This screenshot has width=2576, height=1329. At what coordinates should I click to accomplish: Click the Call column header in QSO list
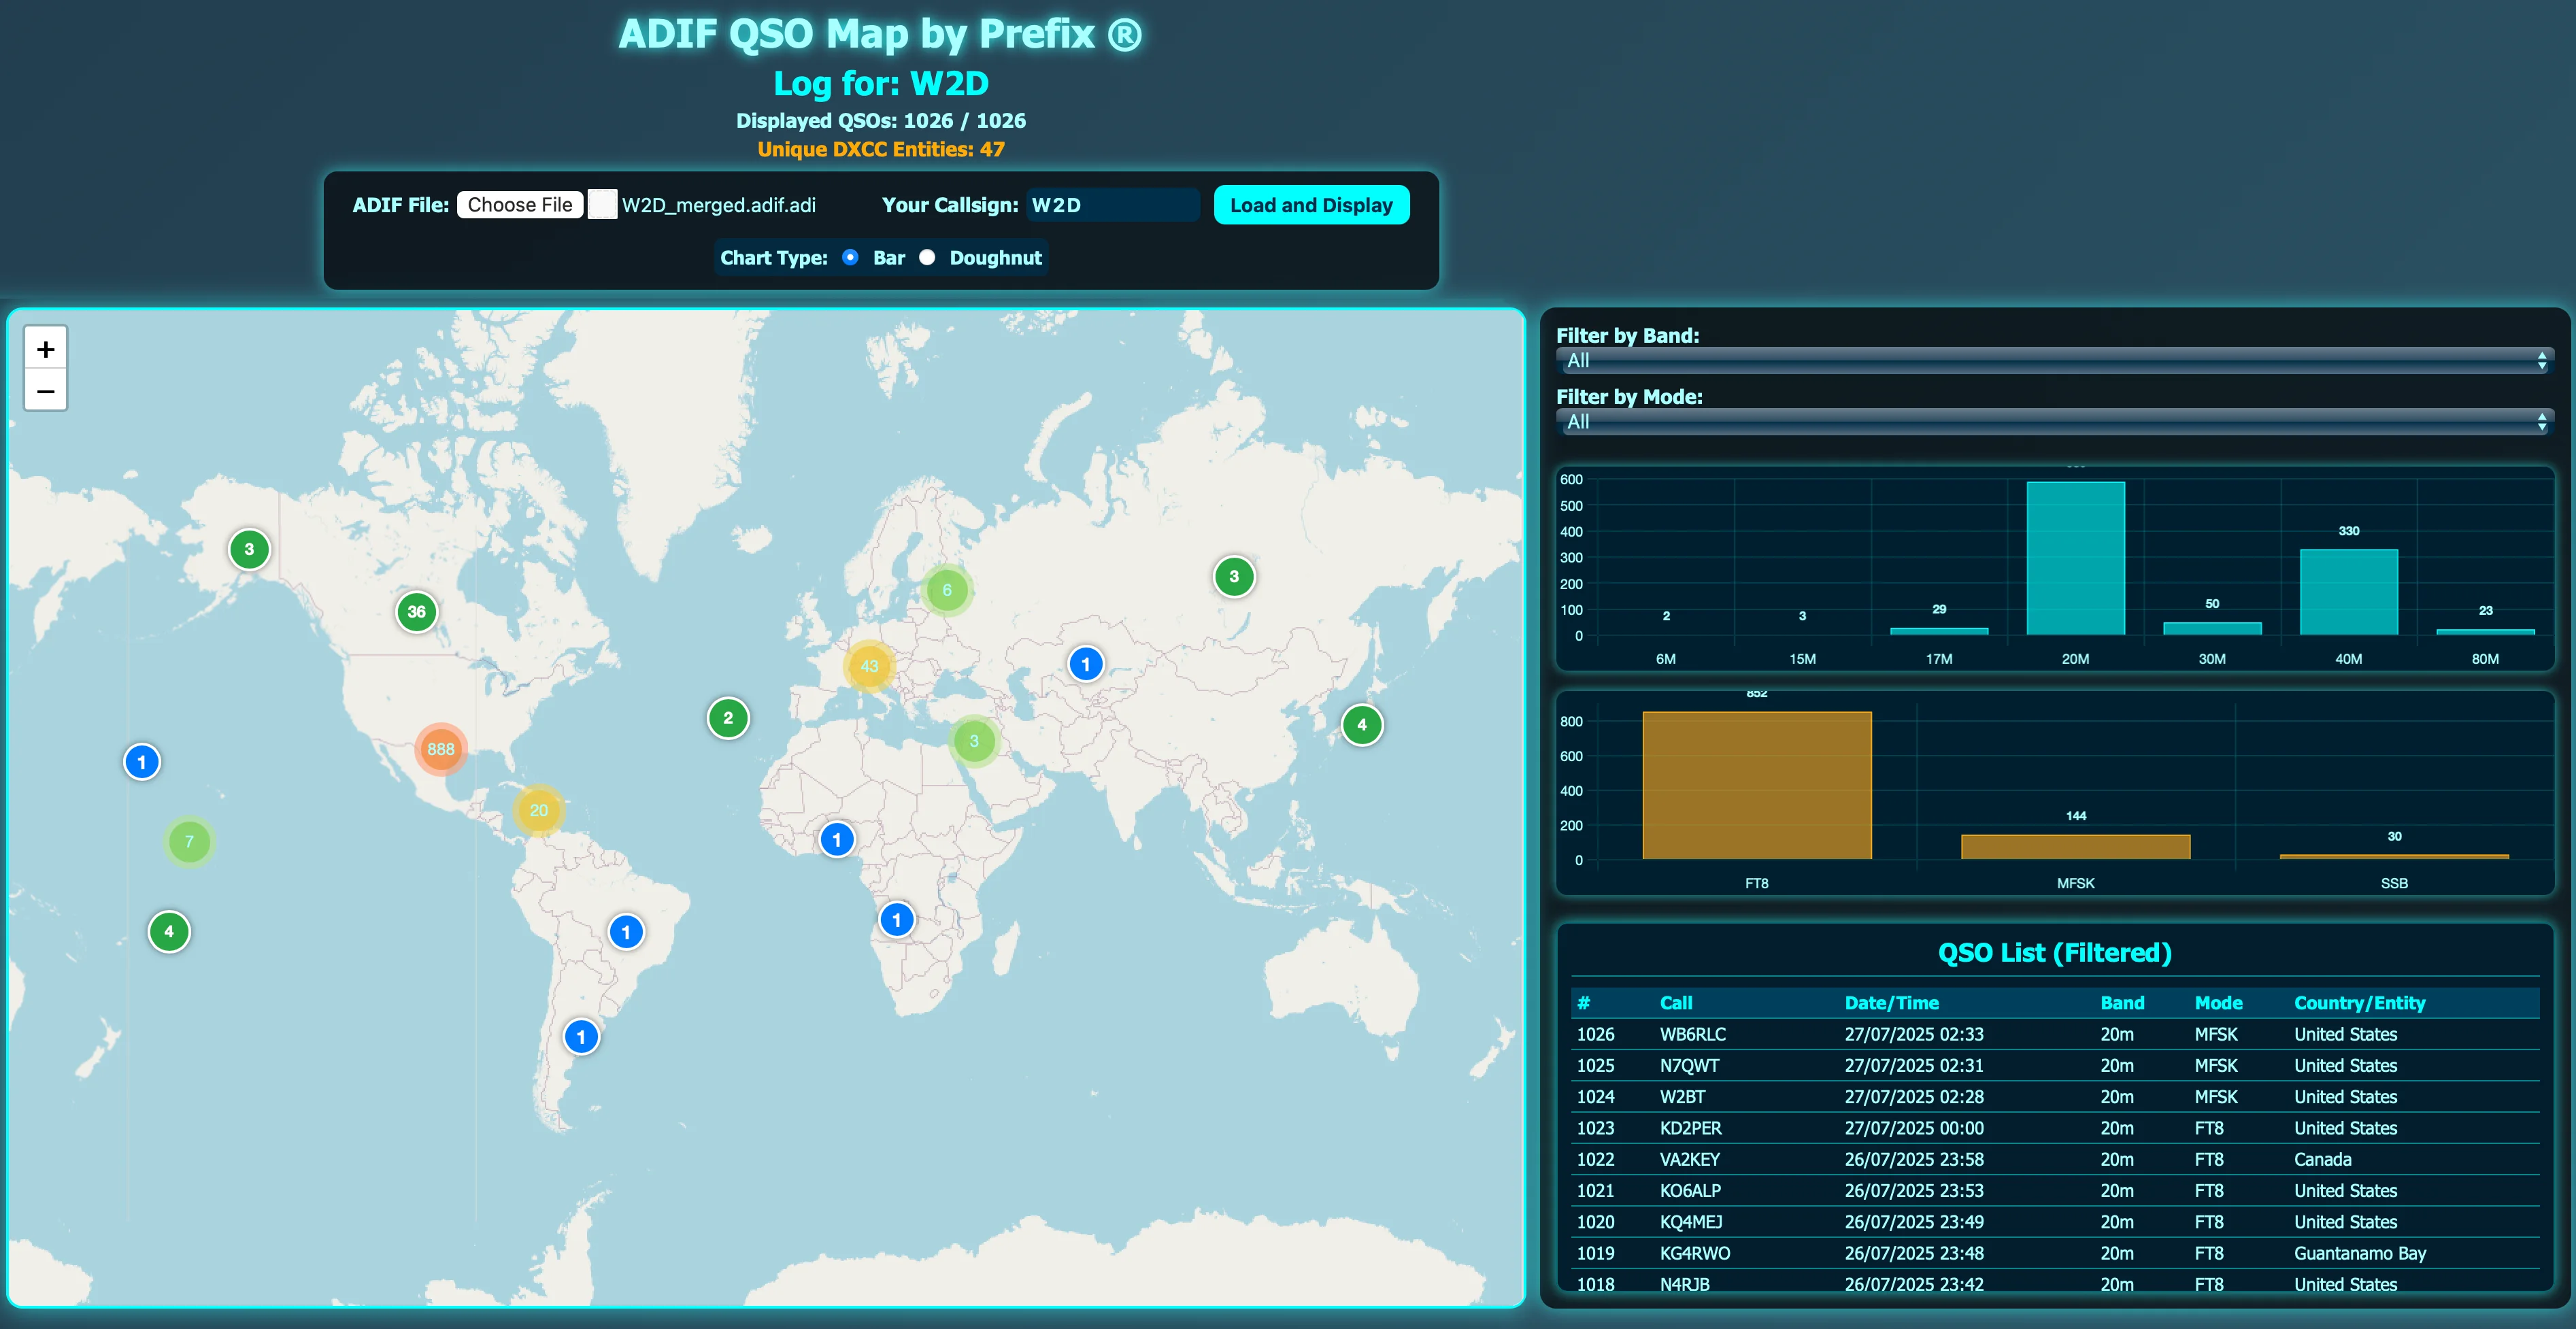pos(1676,1003)
